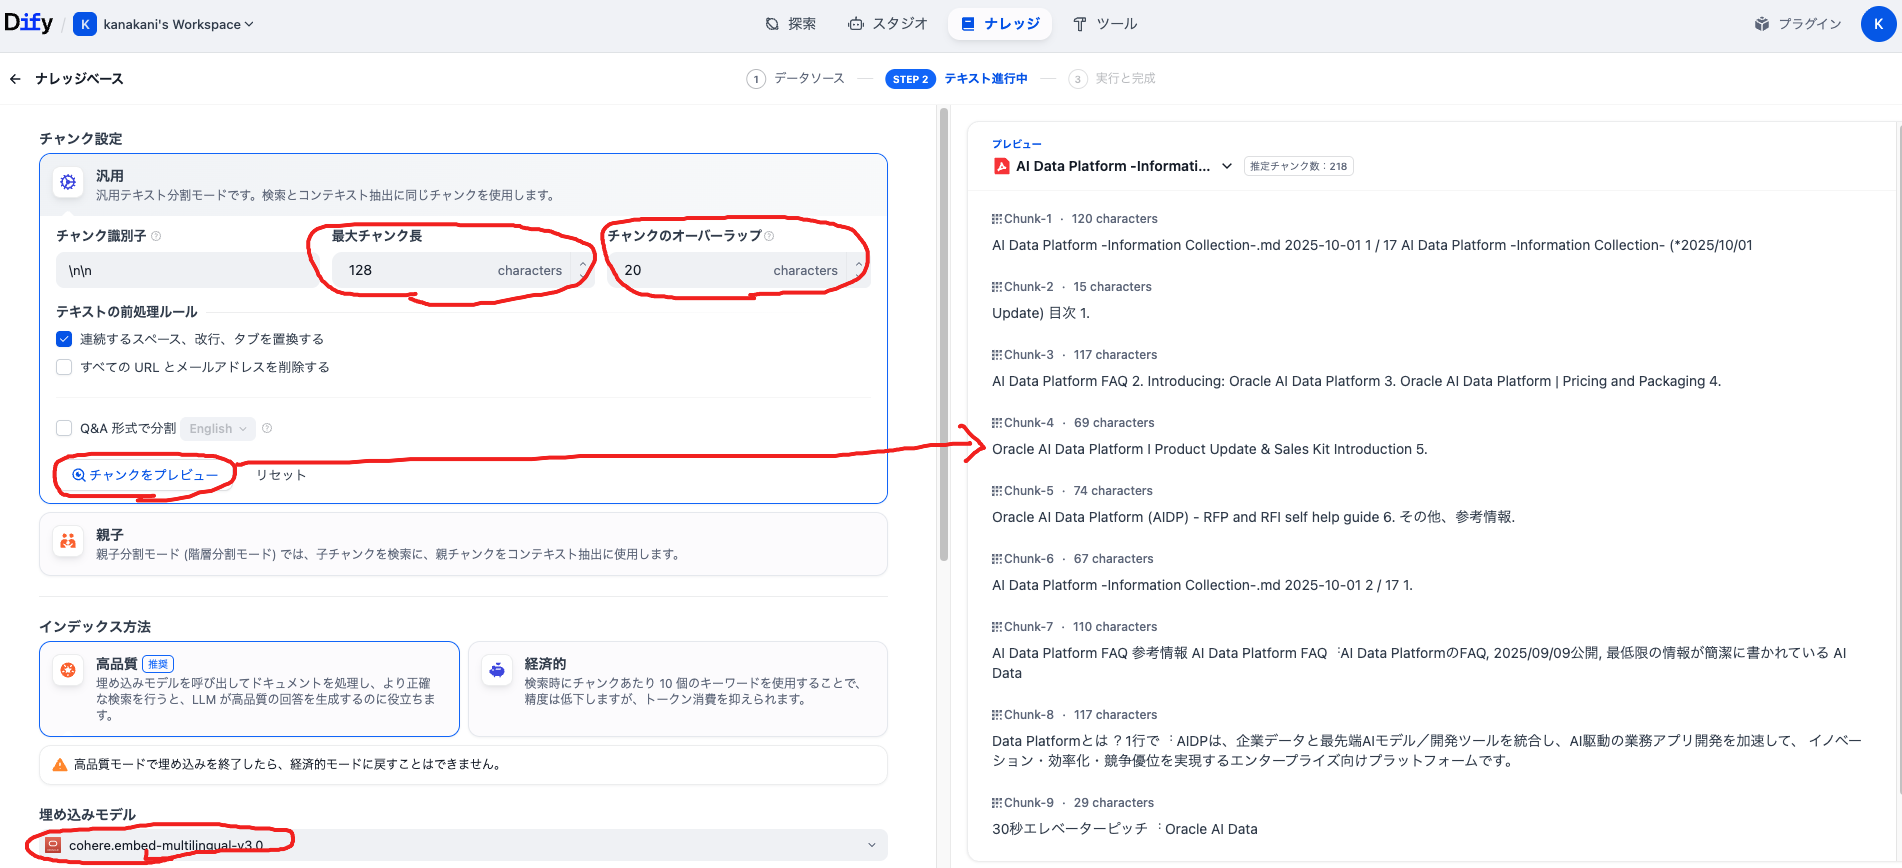Click the Dify logo
Screen dimensions: 1902x868
pos(28,23)
